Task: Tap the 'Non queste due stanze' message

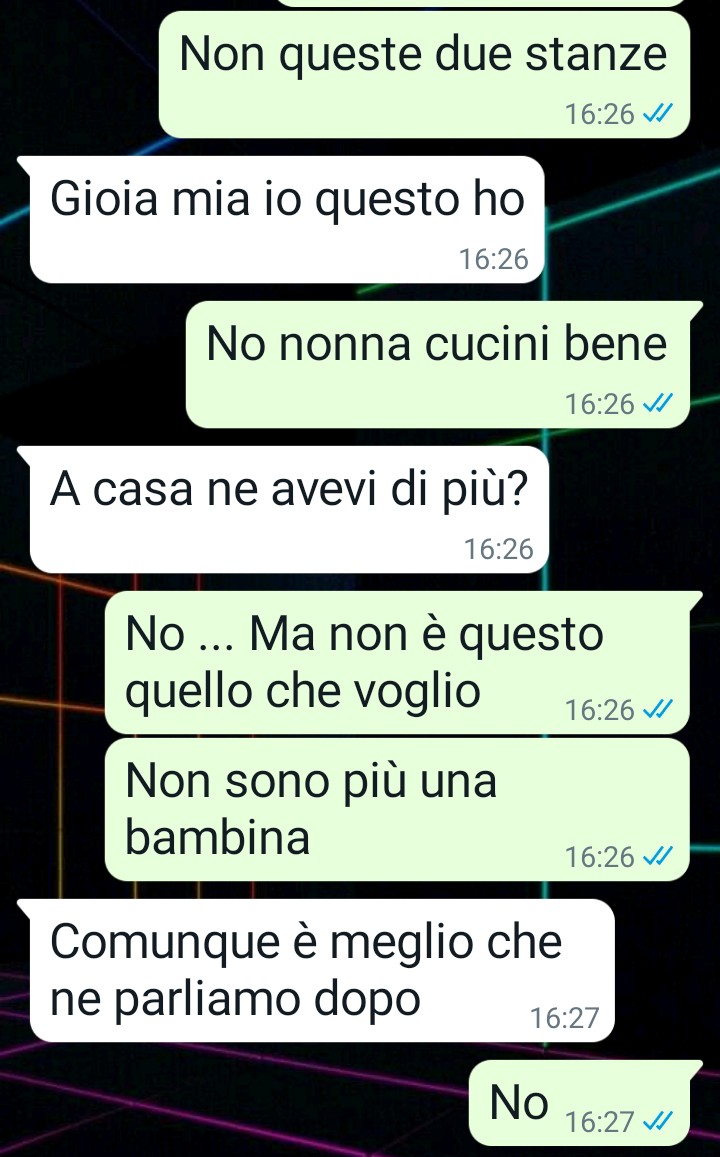Action: tap(424, 74)
